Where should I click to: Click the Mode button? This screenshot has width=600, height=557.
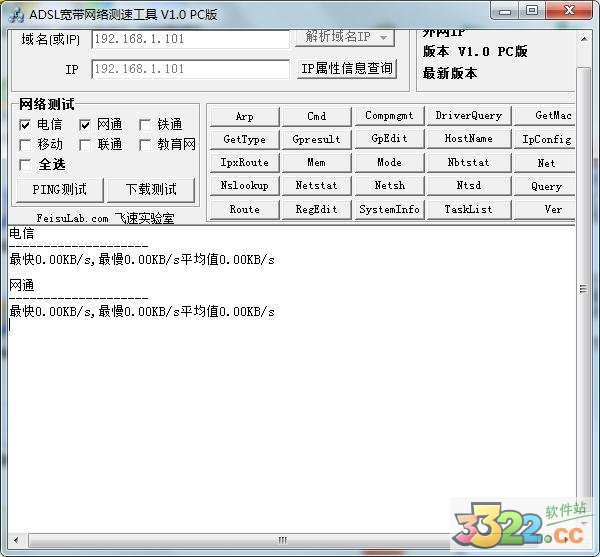coord(389,163)
